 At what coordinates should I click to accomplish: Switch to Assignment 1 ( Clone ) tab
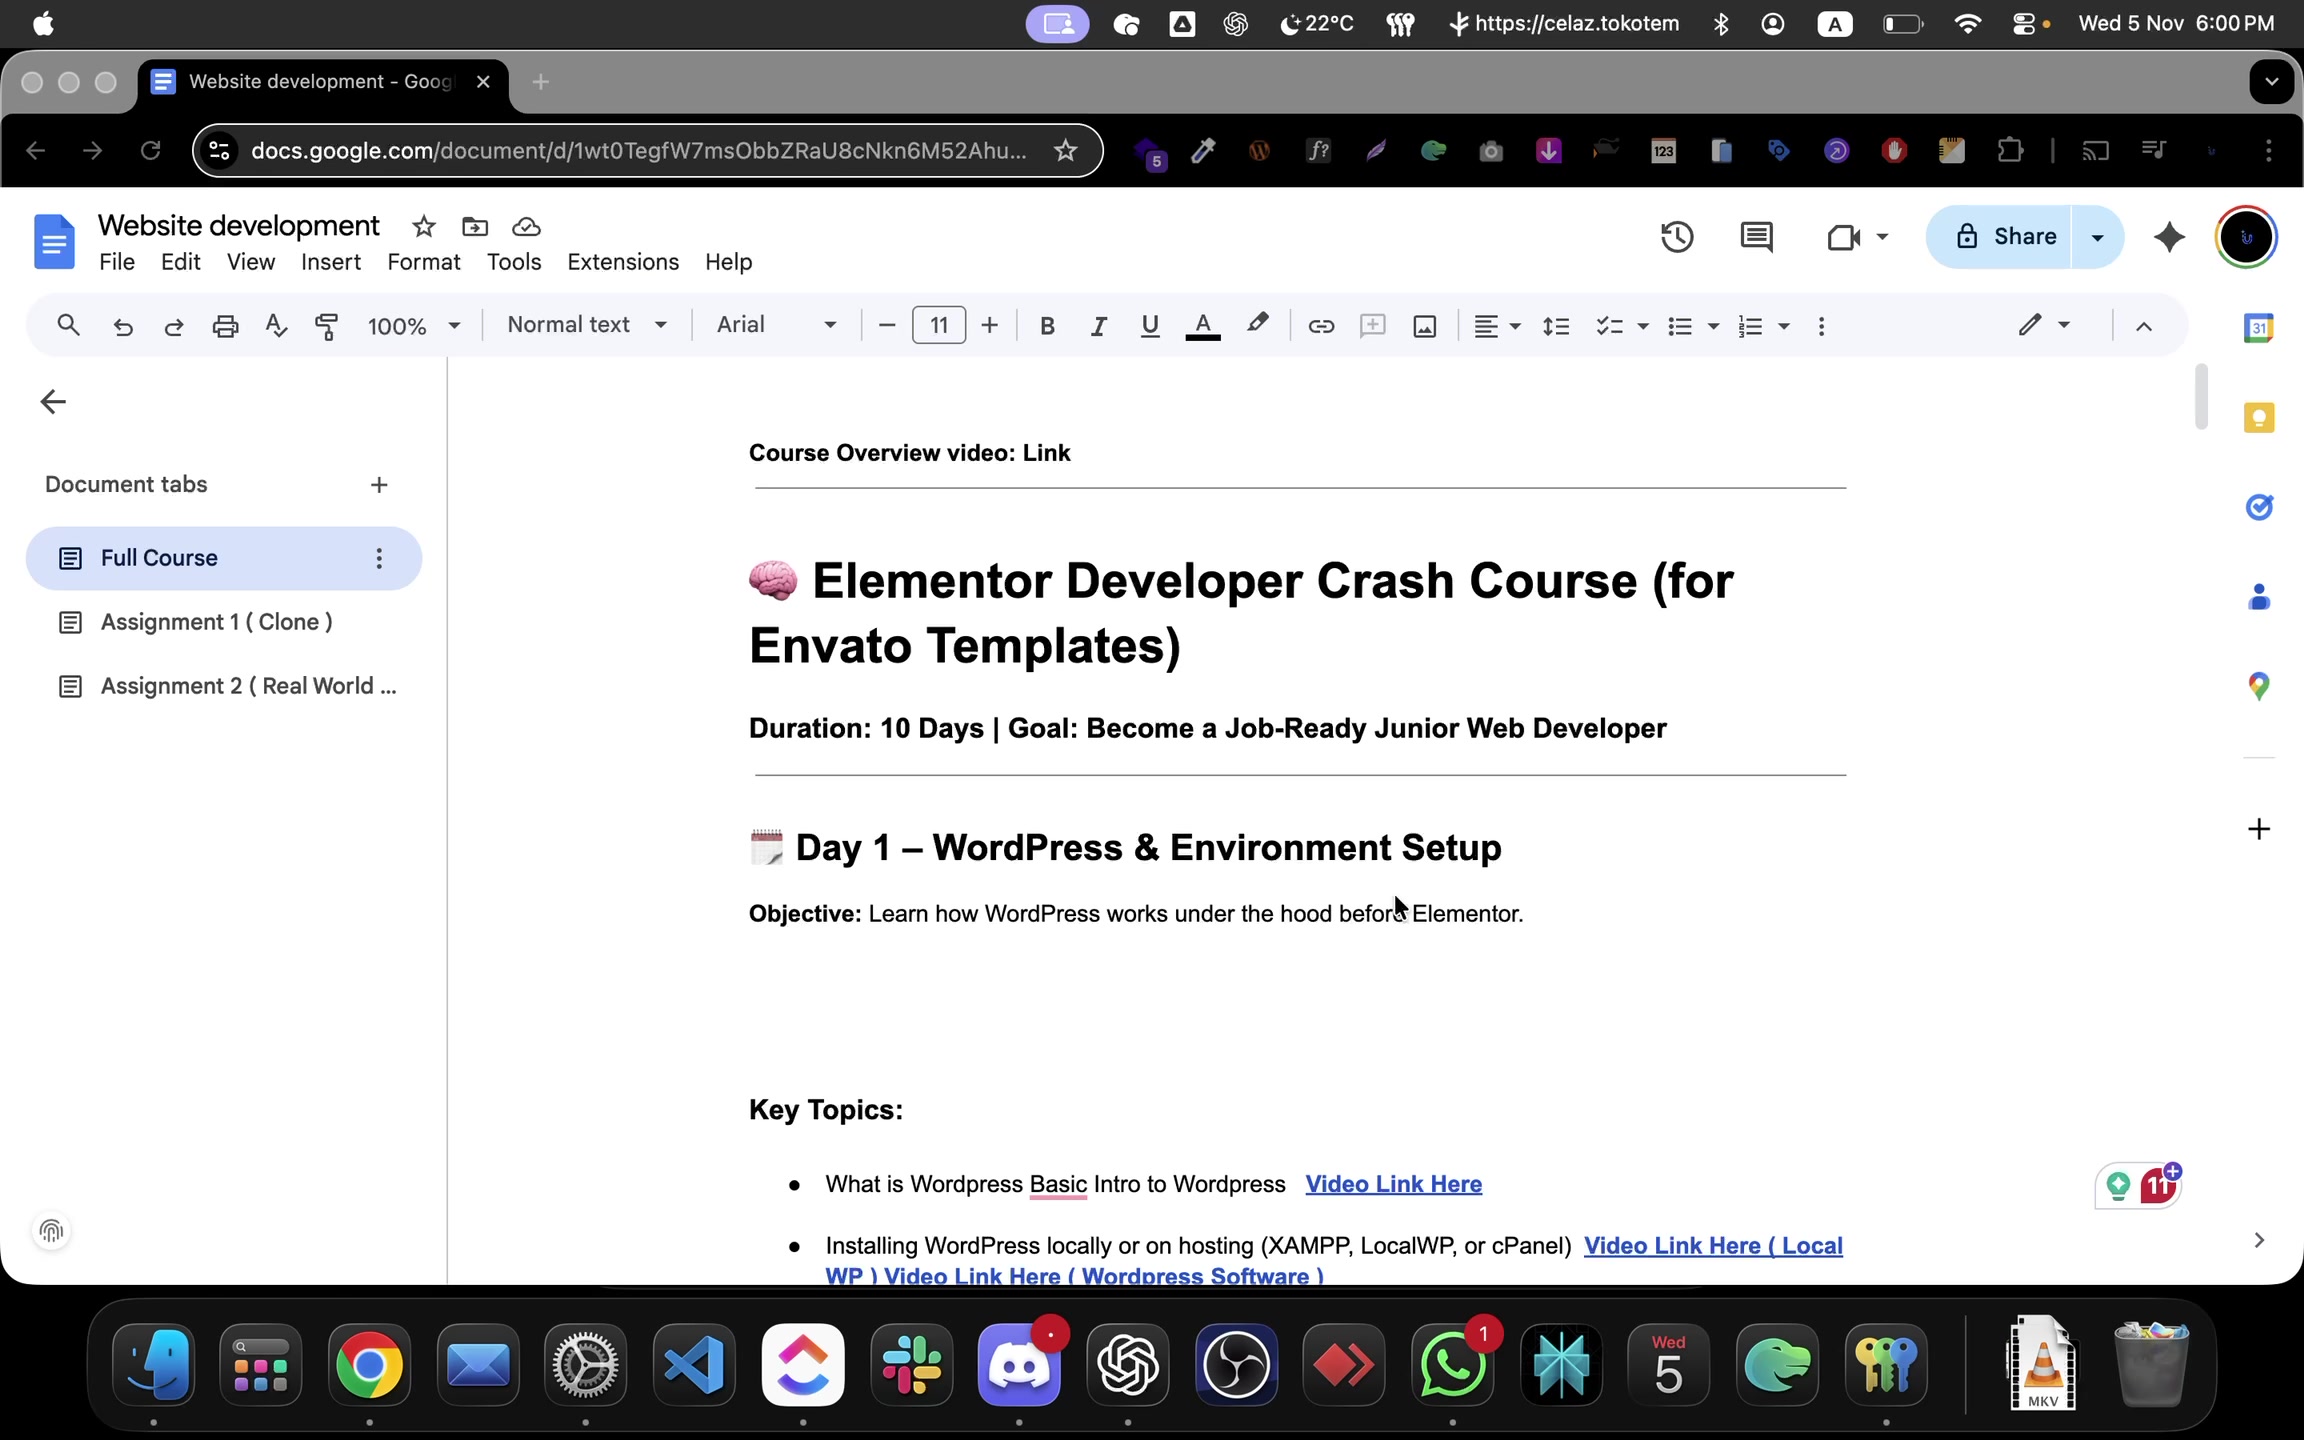click(216, 622)
